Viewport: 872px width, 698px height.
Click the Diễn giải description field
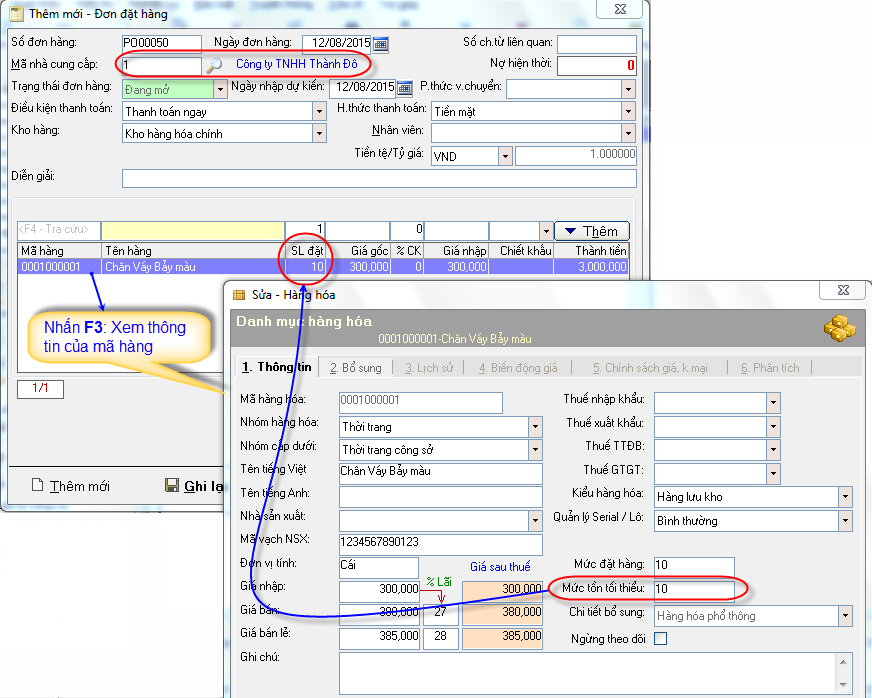pyautogui.click(x=379, y=179)
